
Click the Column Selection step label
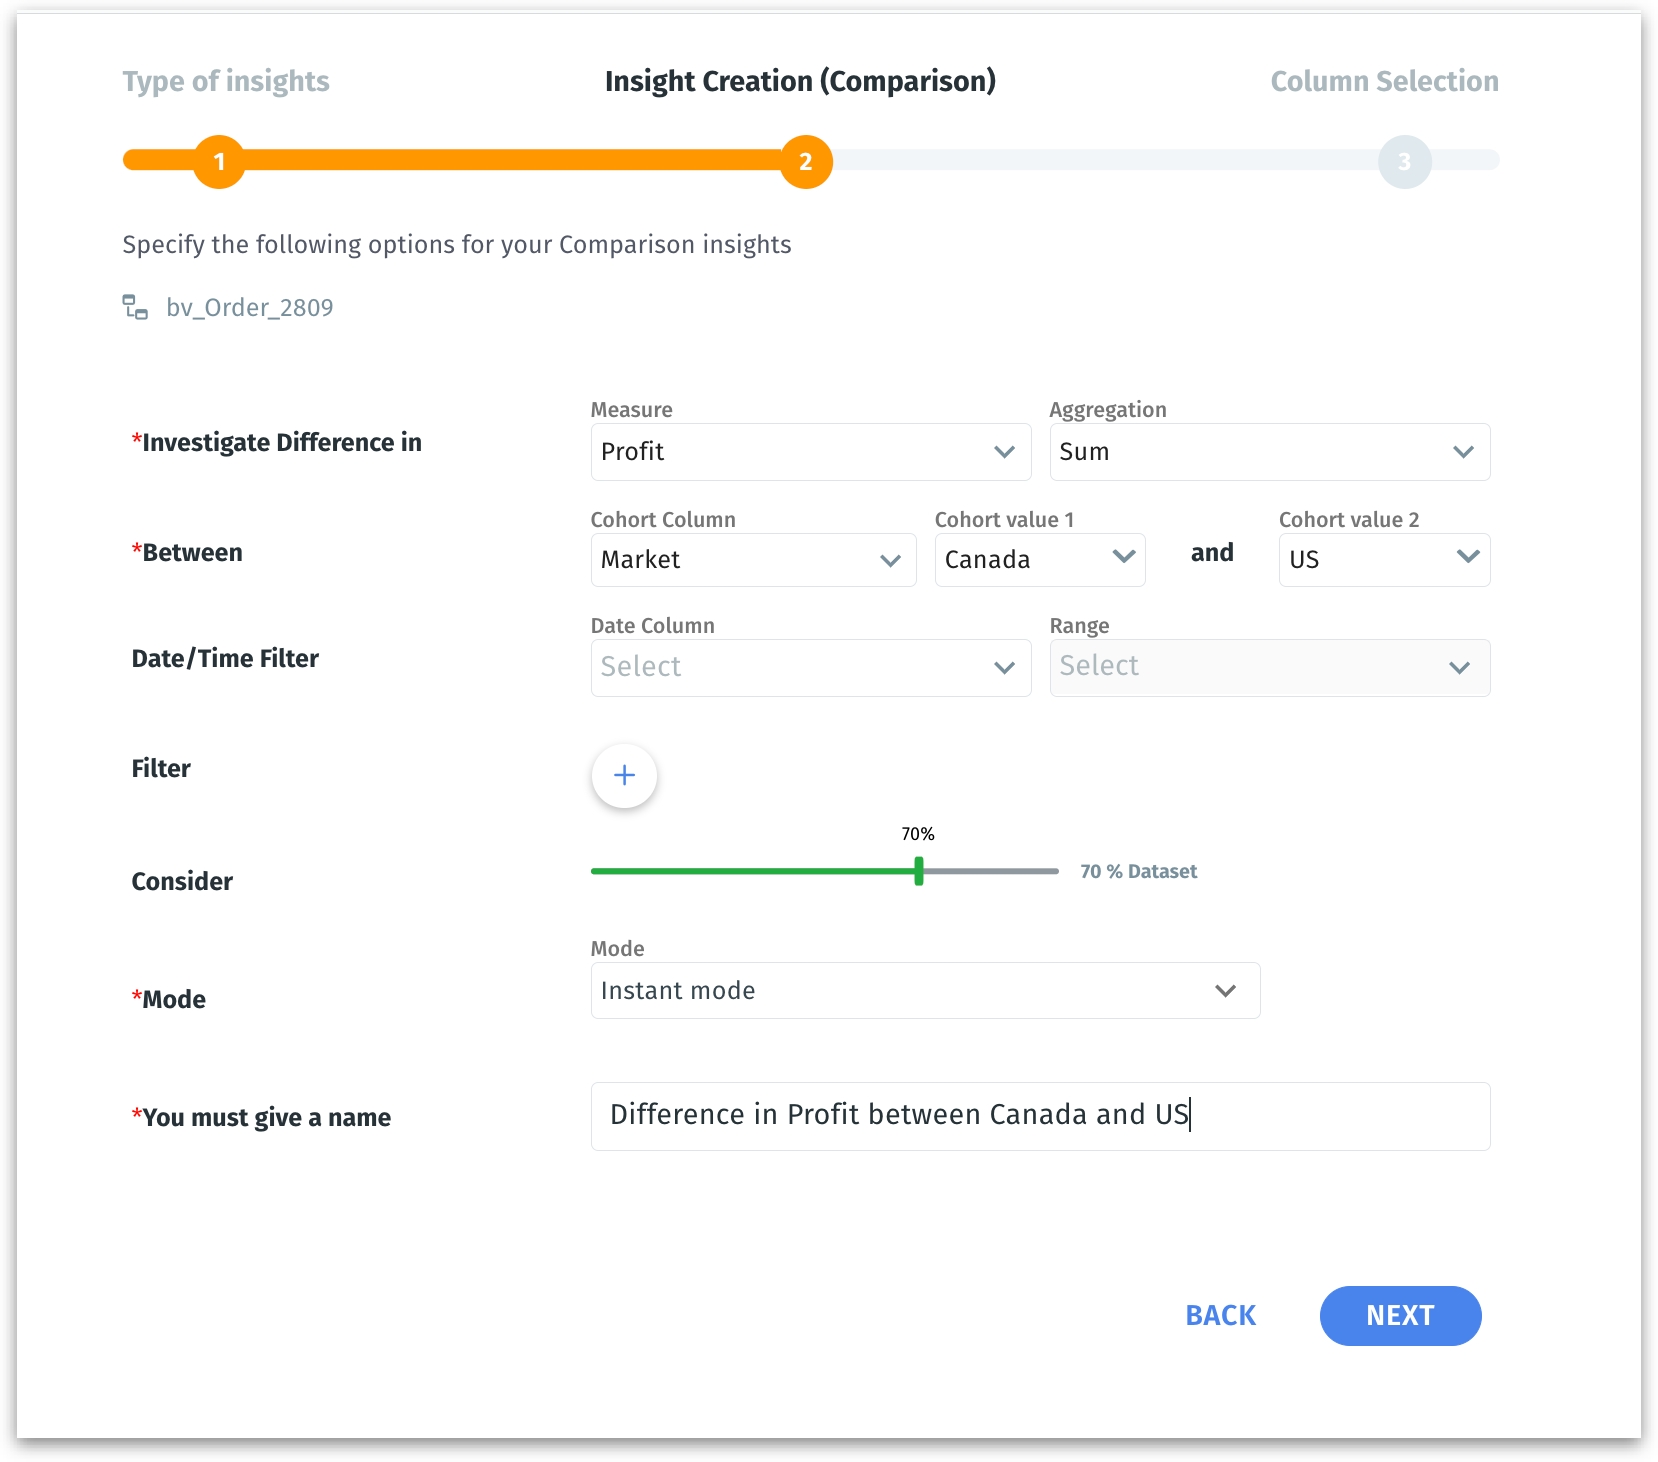click(1384, 81)
